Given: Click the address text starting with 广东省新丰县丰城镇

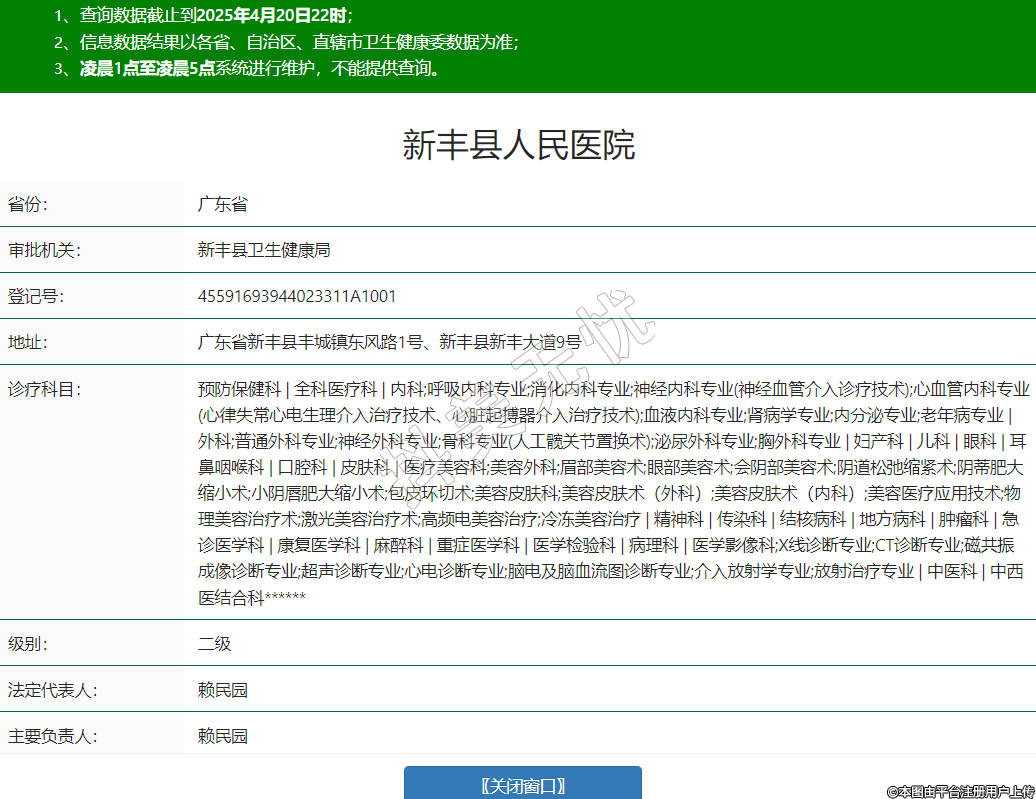Looking at the screenshot, I should pyautogui.click(x=403, y=343).
